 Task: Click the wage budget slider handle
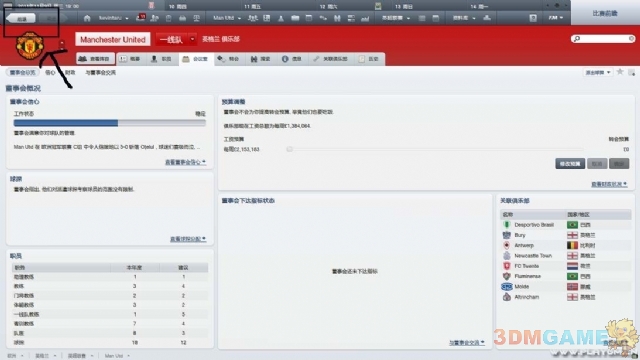(289, 149)
